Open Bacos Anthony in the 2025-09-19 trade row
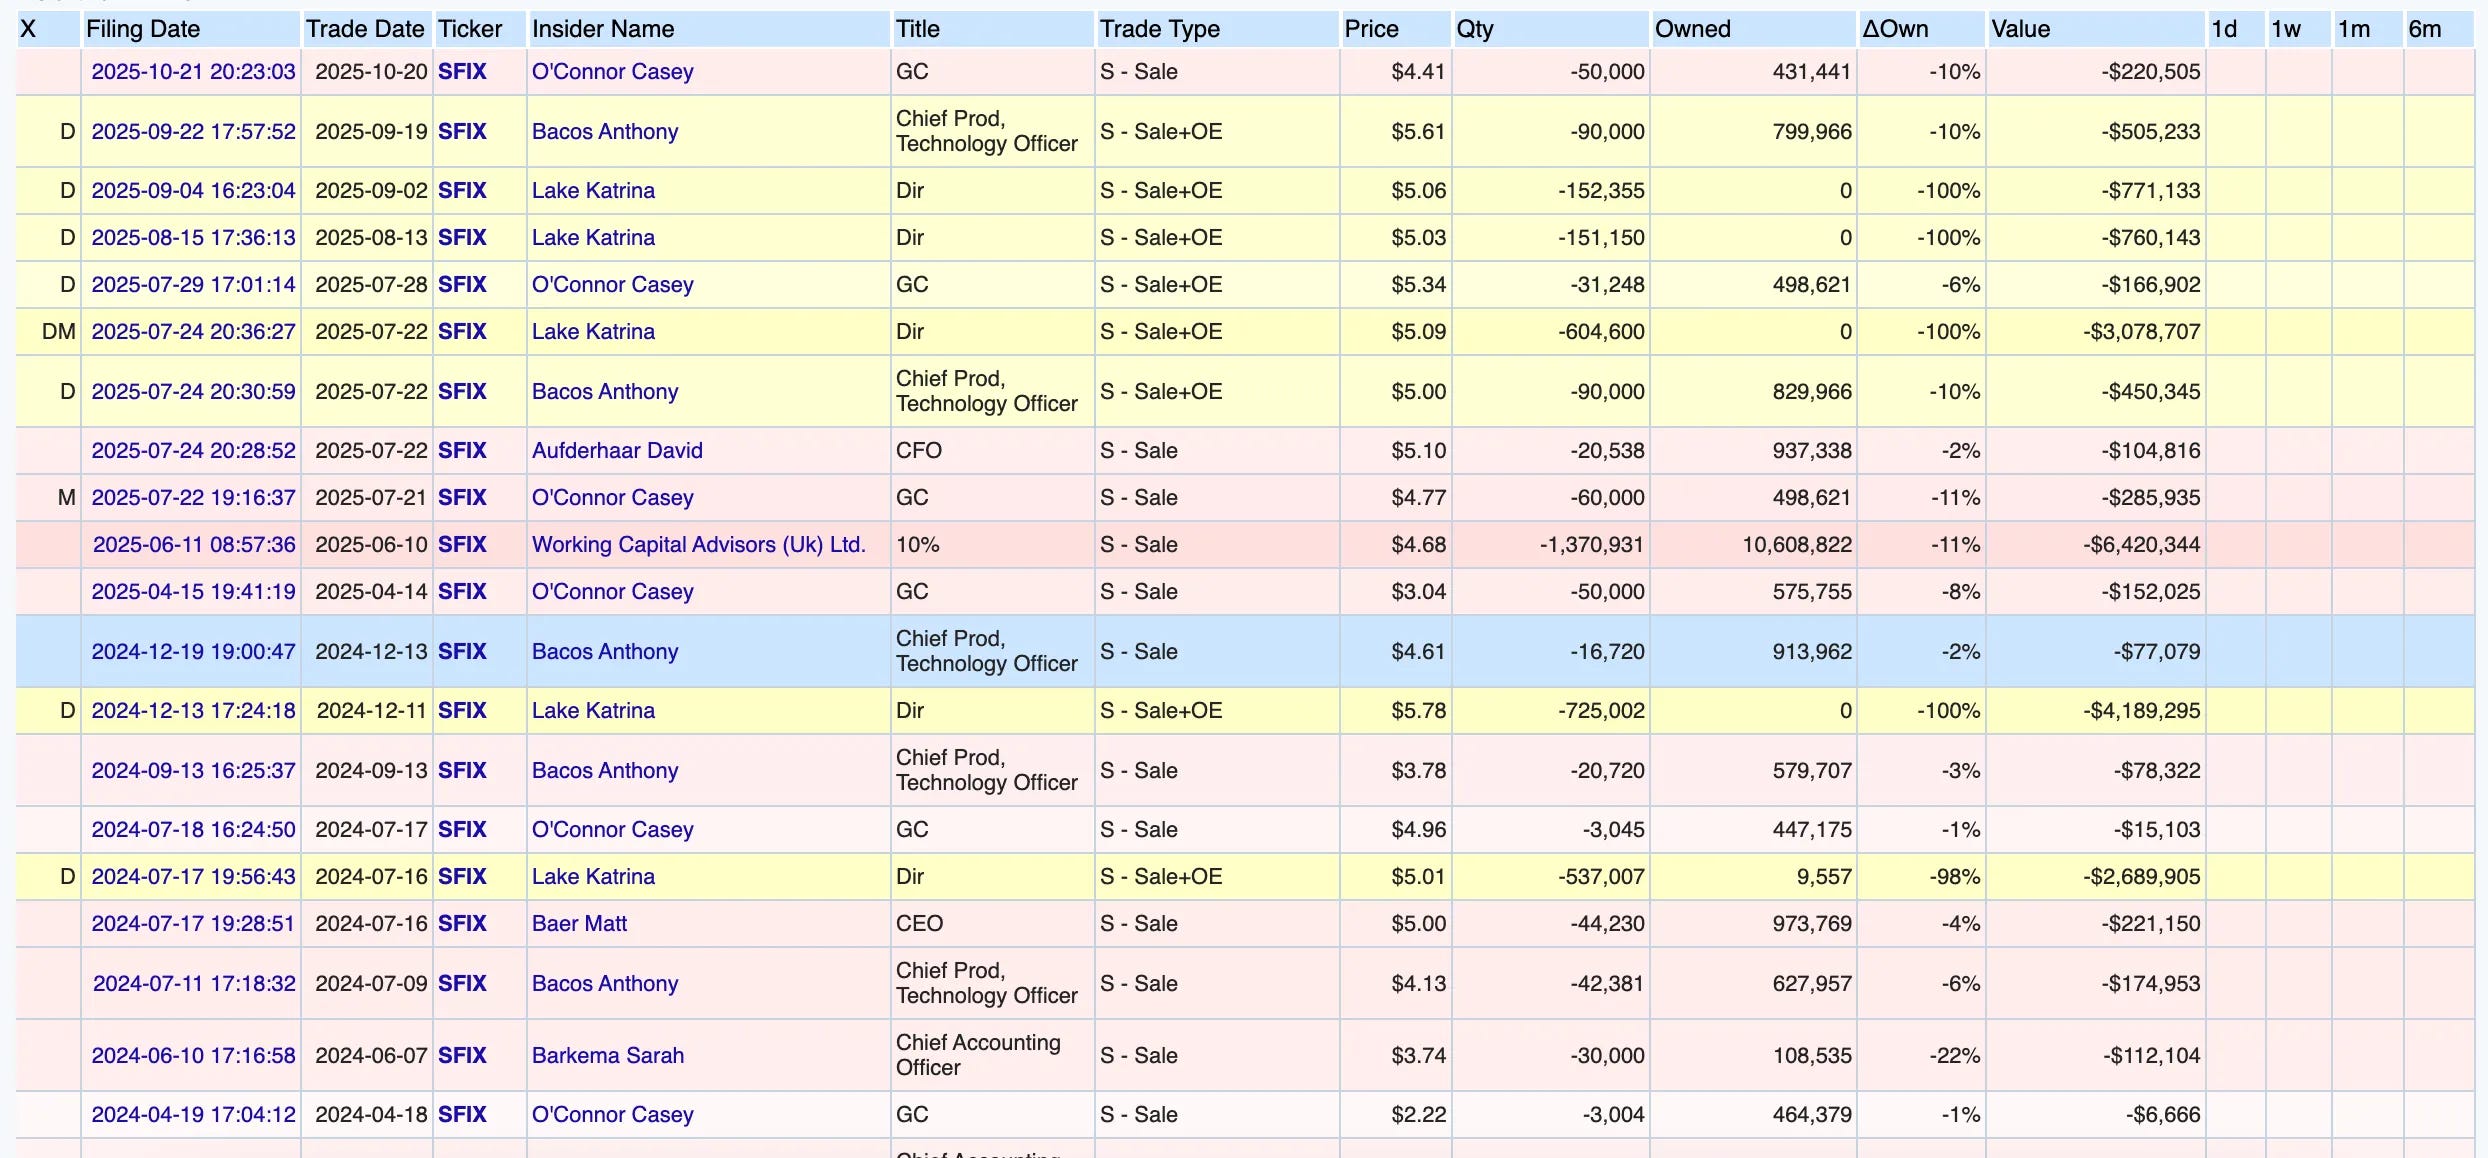Screen dimensions: 2488x1158 pyautogui.click(x=605, y=132)
